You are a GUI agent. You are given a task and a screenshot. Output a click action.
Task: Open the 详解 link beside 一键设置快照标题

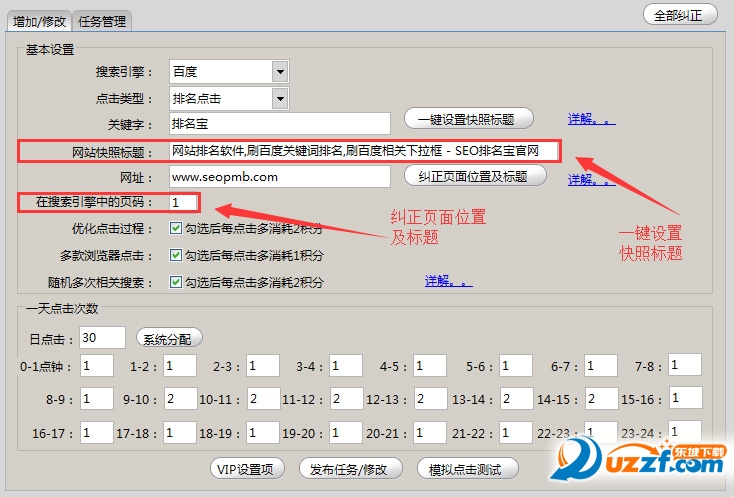click(591, 119)
